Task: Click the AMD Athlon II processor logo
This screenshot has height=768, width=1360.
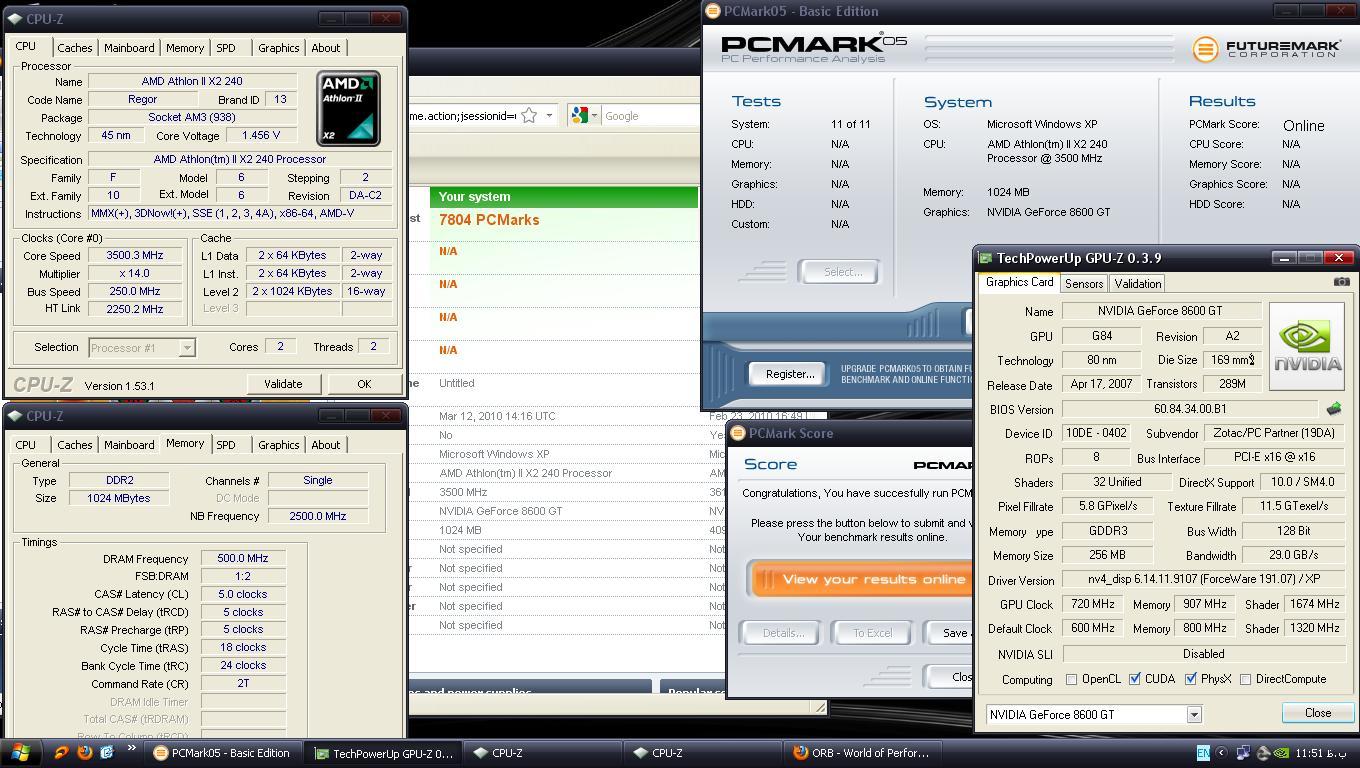Action: pyautogui.click(x=348, y=108)
